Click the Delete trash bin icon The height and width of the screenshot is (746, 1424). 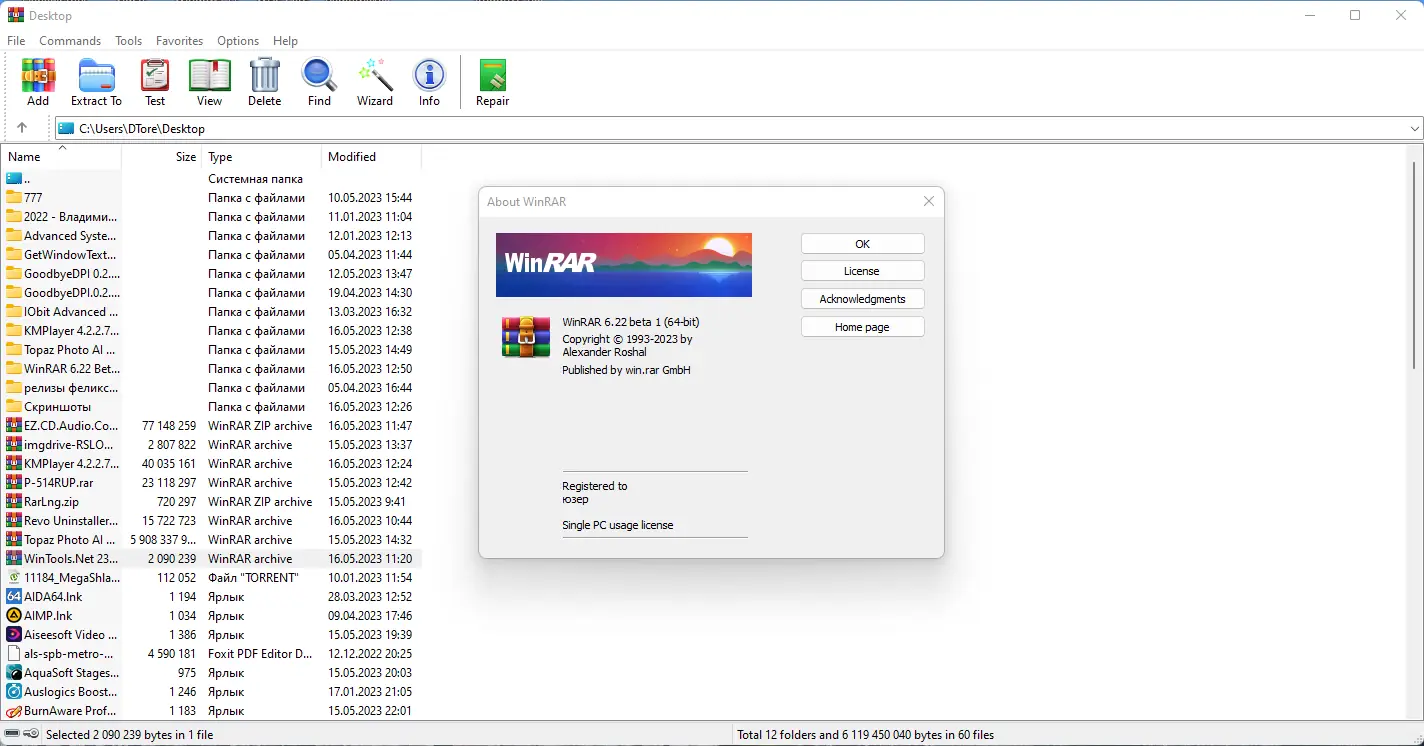coord(265,76)
